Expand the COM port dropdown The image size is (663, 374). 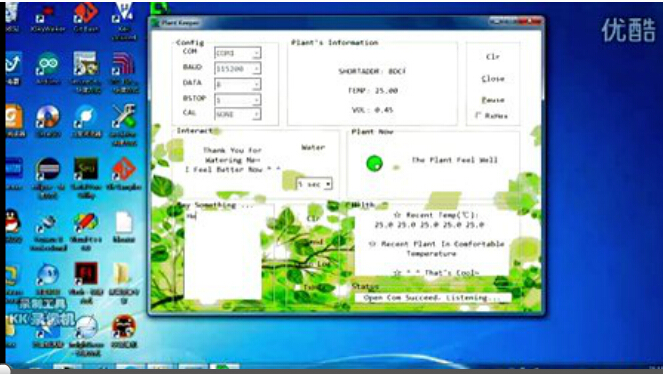click(238, 53)
